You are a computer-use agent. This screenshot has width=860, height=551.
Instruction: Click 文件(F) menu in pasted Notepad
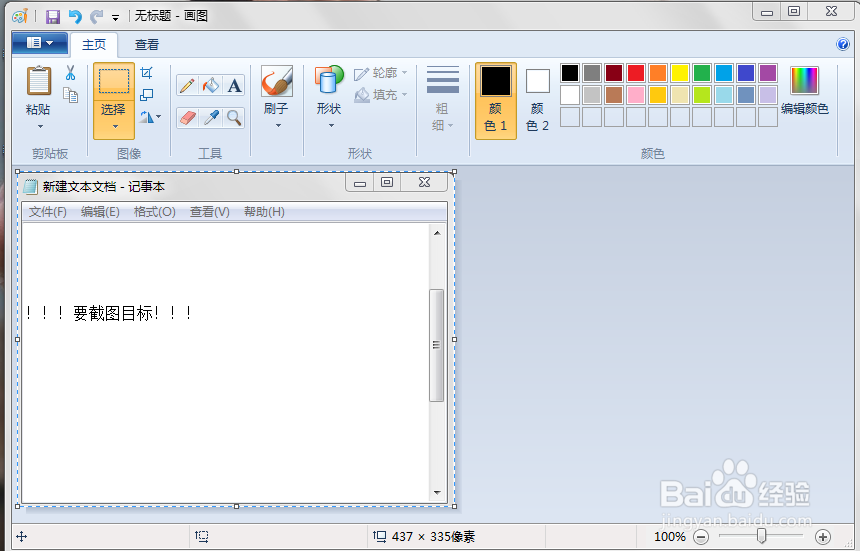48,212
